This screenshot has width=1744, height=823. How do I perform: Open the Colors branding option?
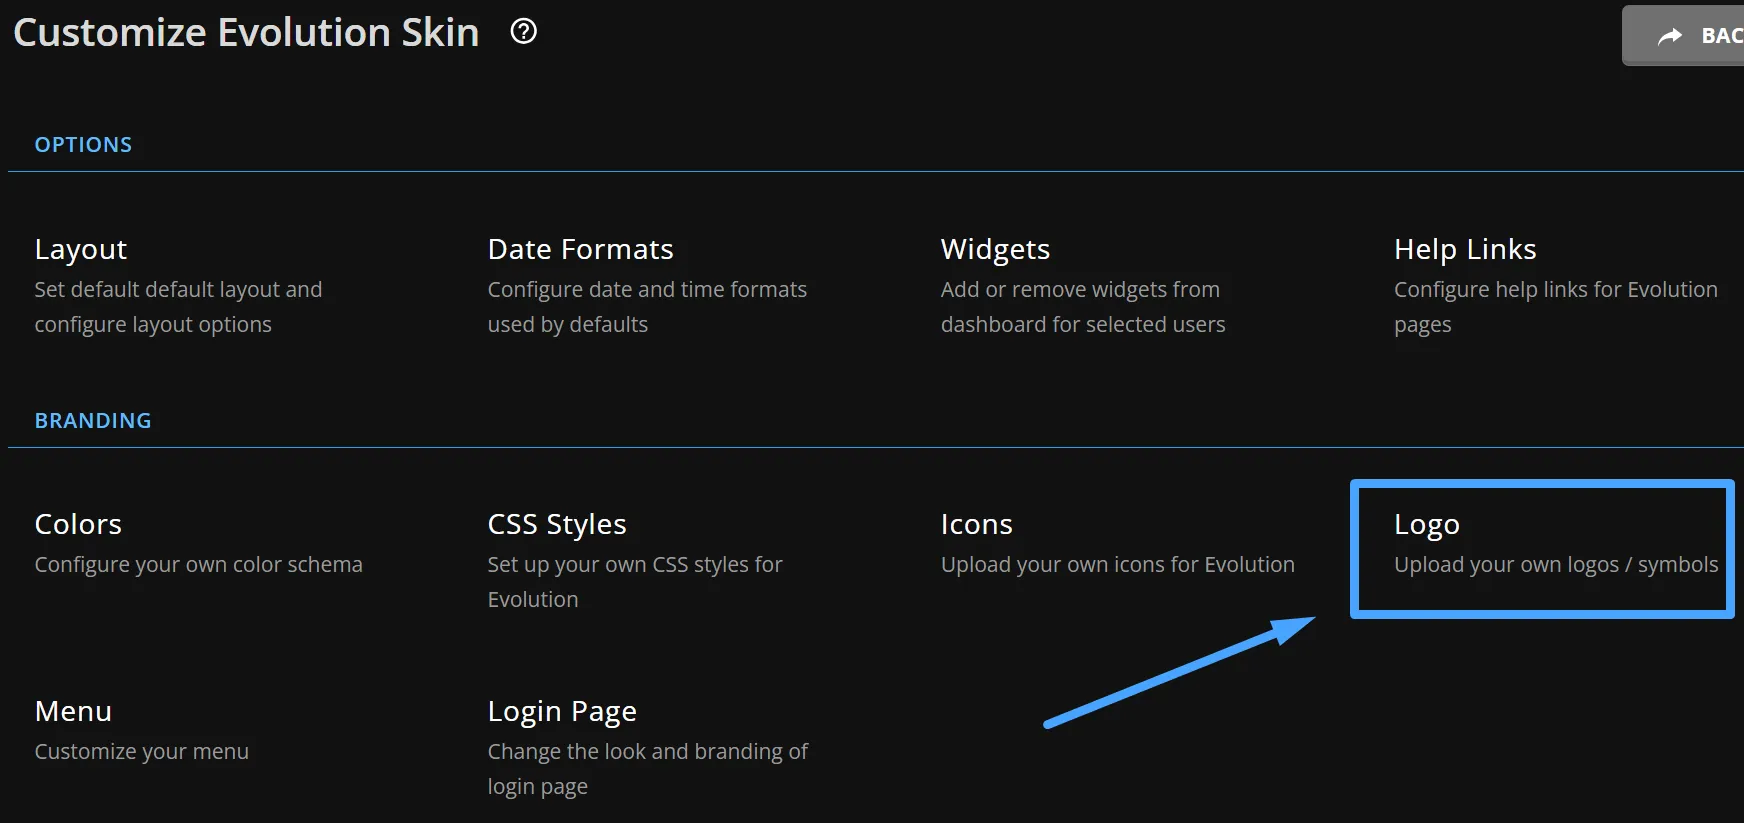78,524
